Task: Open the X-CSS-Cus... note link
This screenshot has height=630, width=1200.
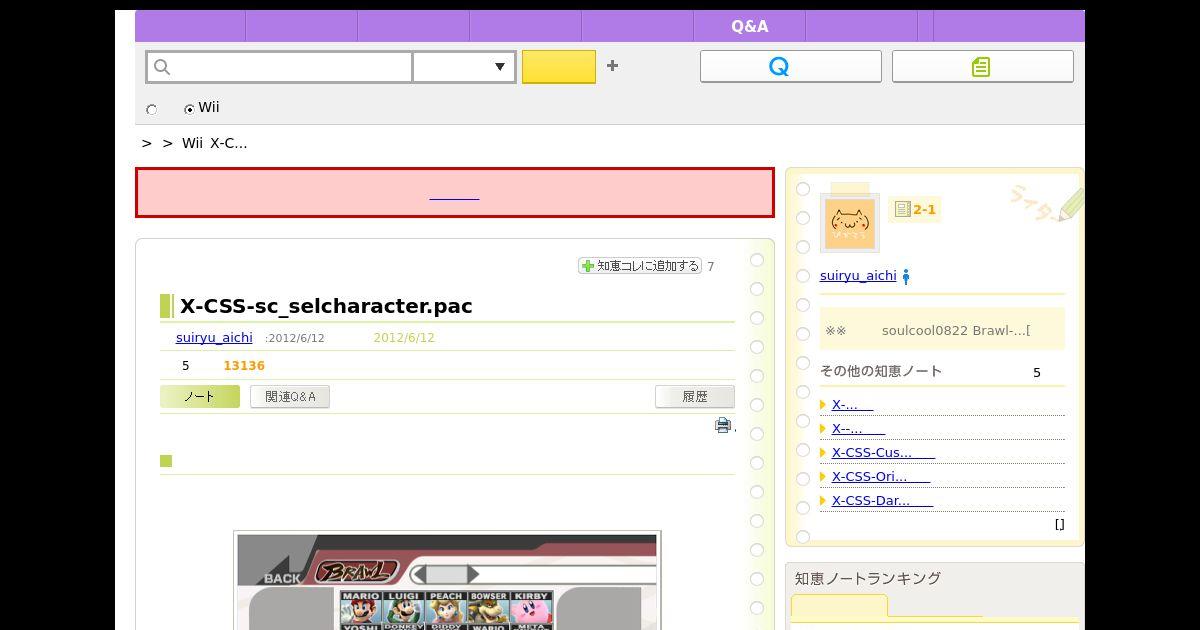Action: pyautogui.click(x=883, y=452)
